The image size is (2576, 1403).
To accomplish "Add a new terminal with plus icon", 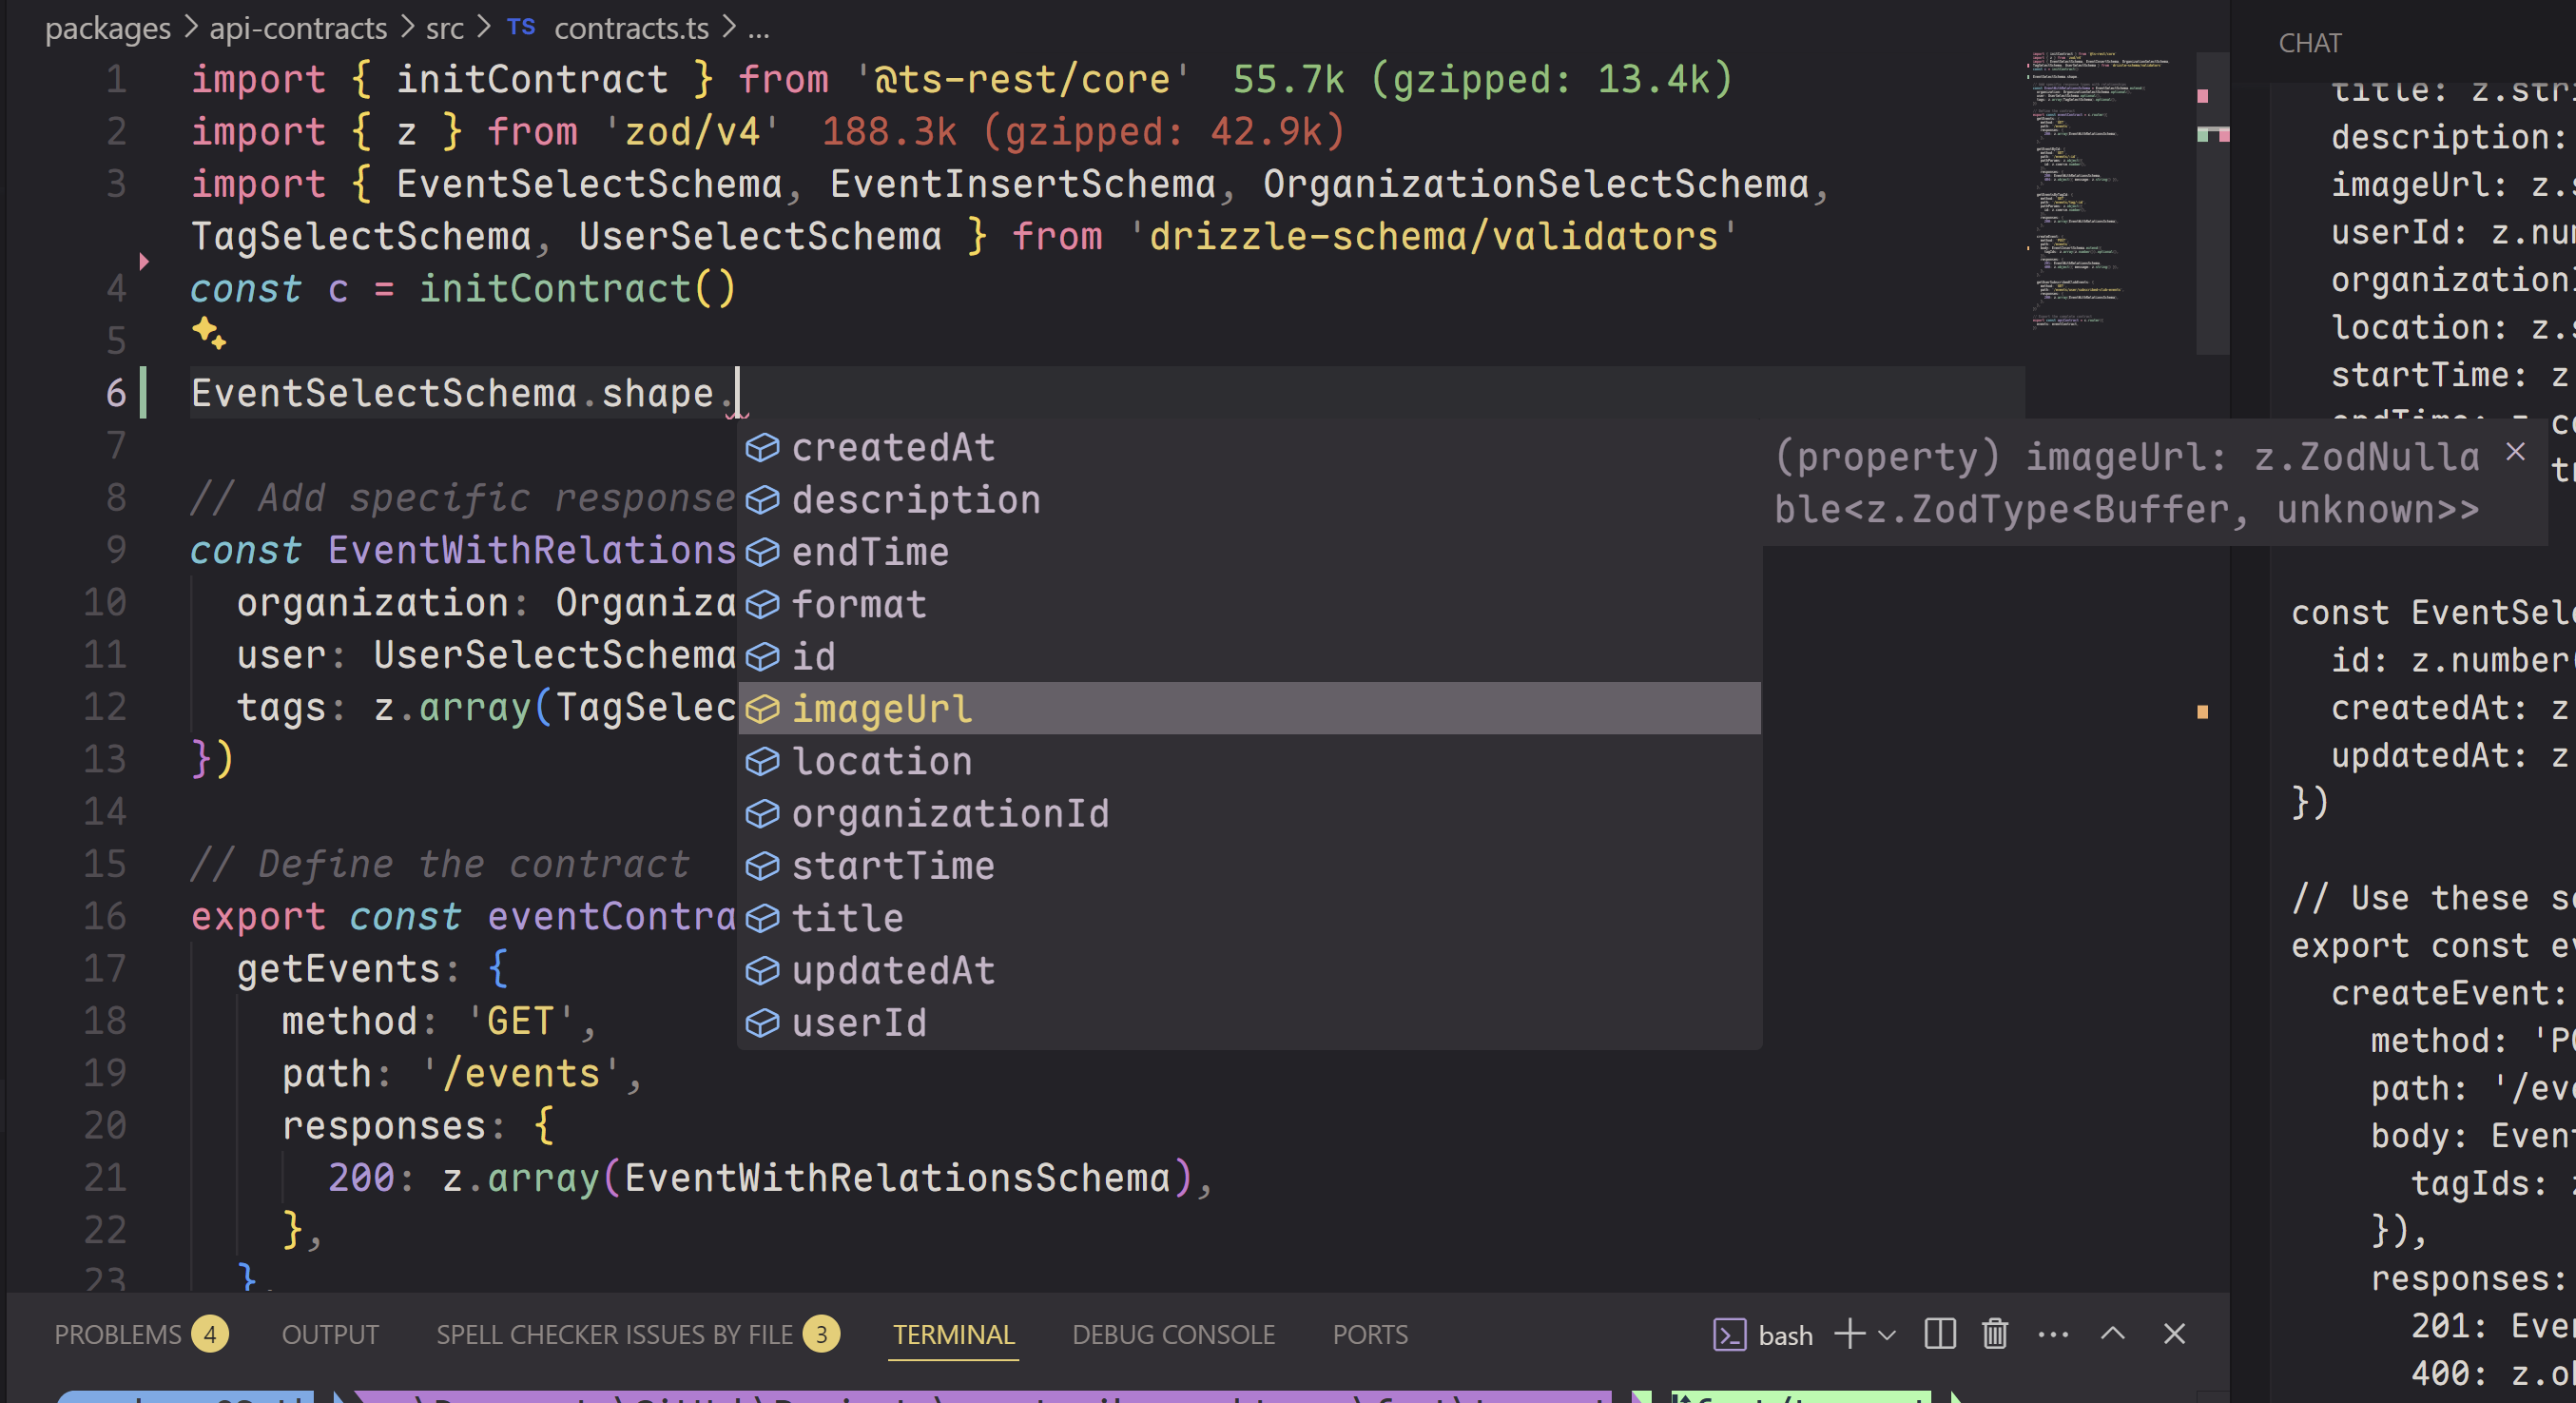I will [1849, 1334].
